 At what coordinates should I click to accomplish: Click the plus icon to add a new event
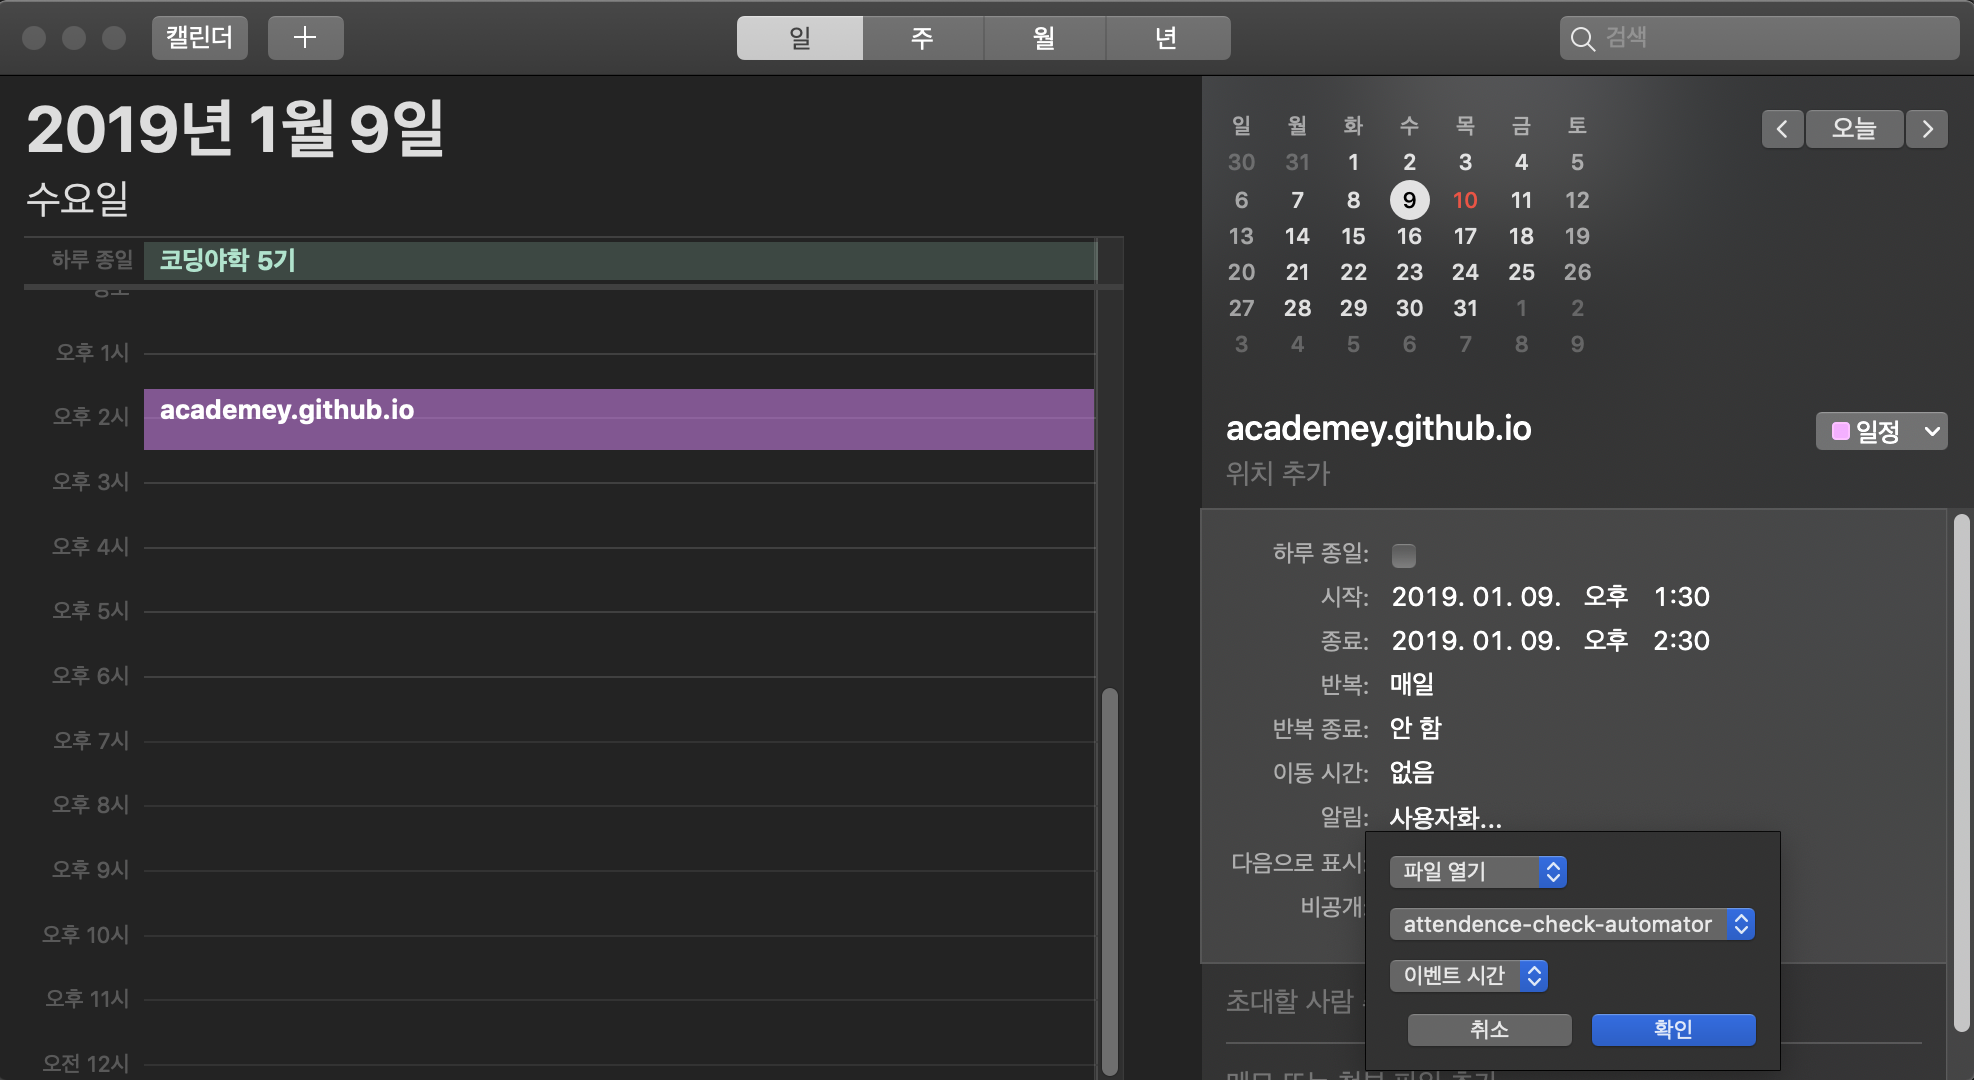click(305, 38)
